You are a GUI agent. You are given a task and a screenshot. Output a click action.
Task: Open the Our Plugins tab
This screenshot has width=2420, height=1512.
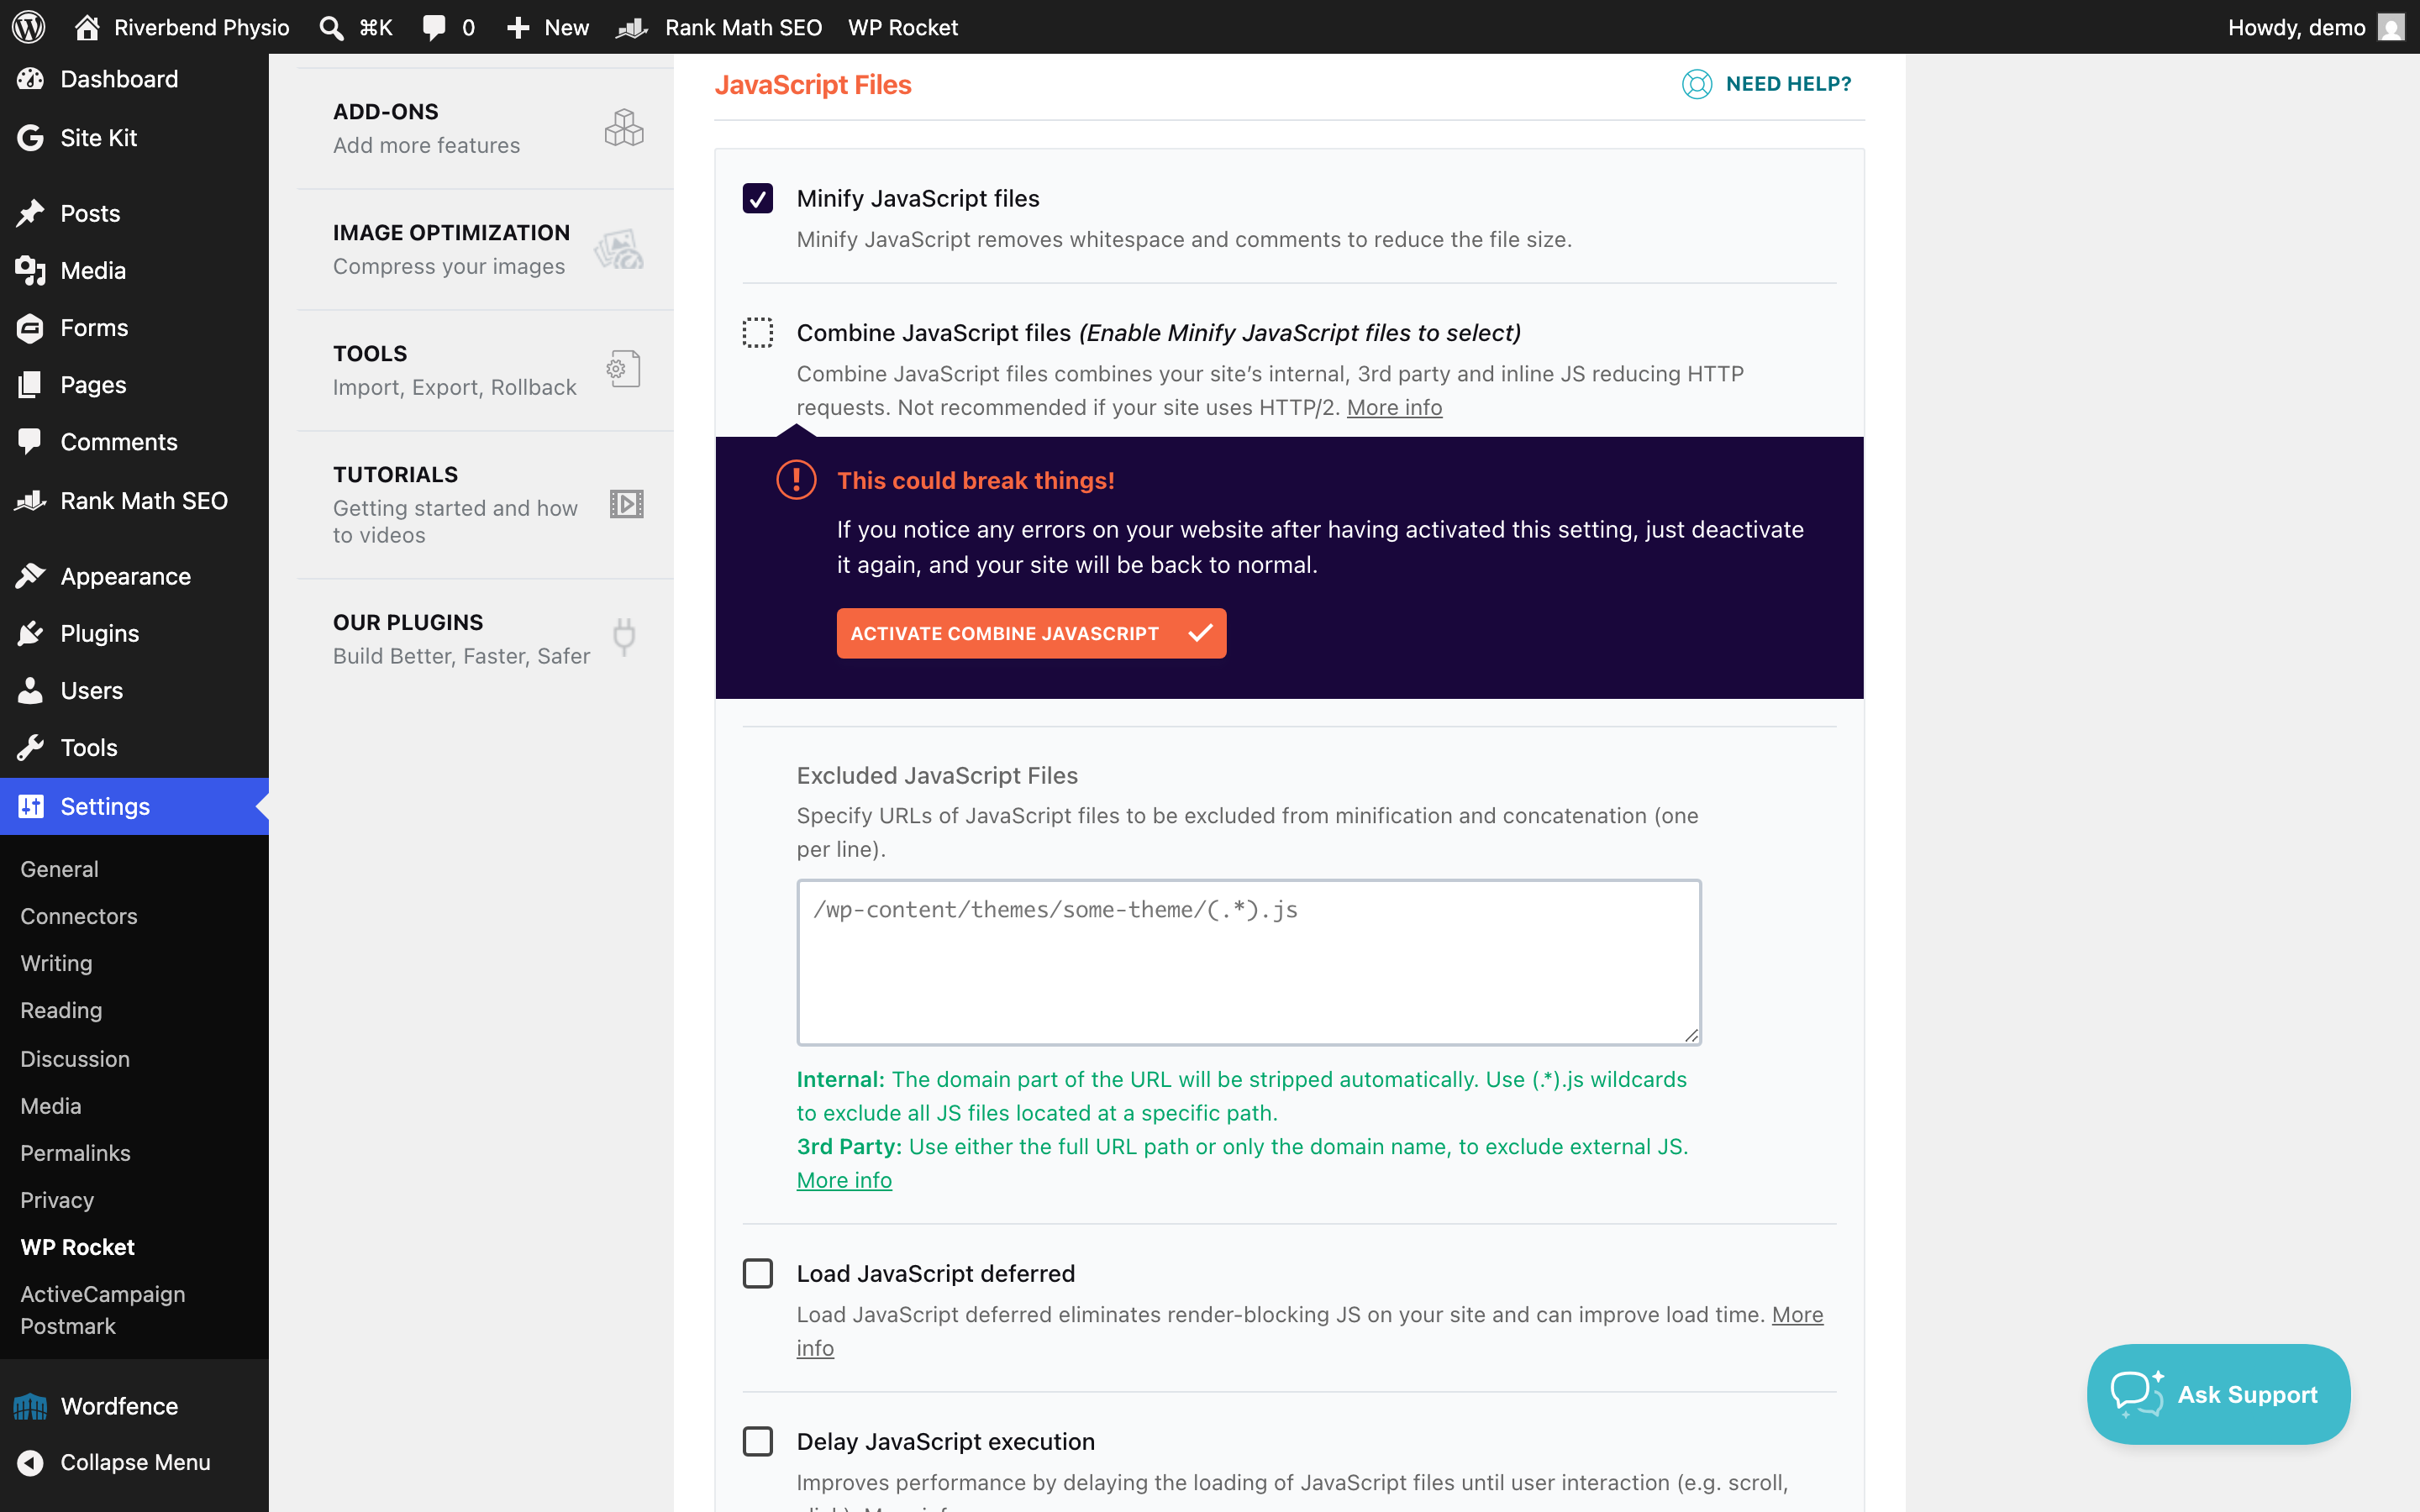coord(486,639)
